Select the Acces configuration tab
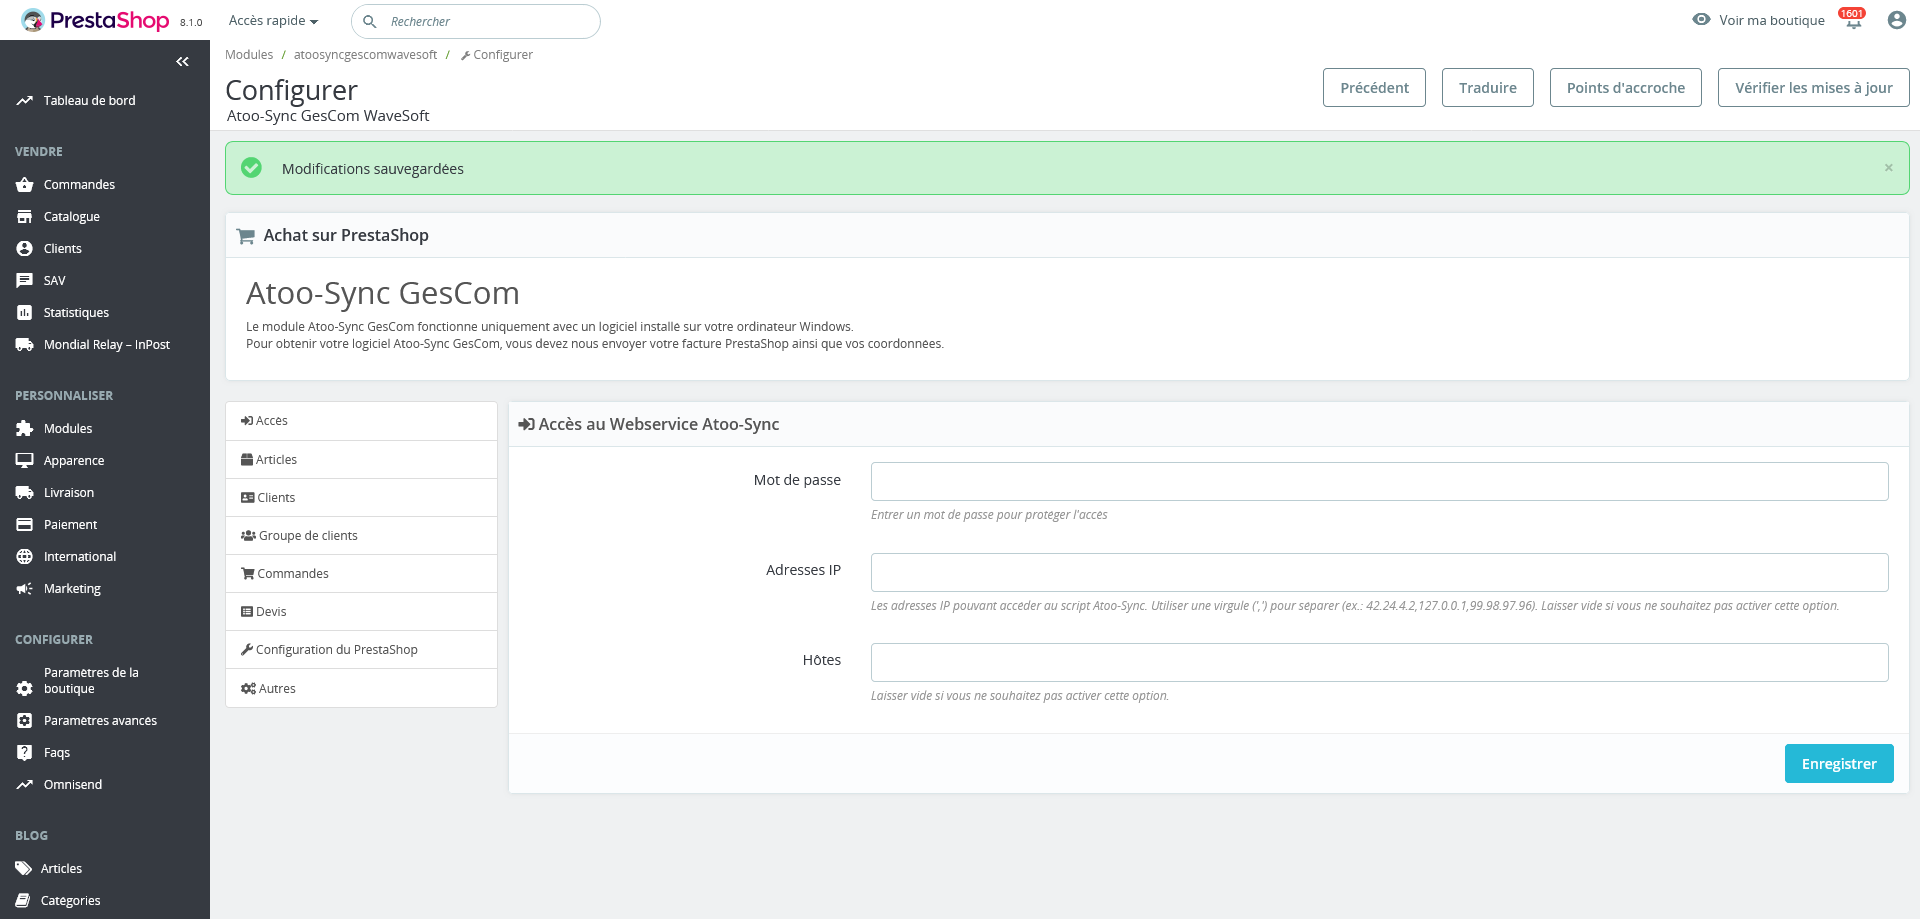This screenshot has height=919, width=1920. tap(361, 421)
